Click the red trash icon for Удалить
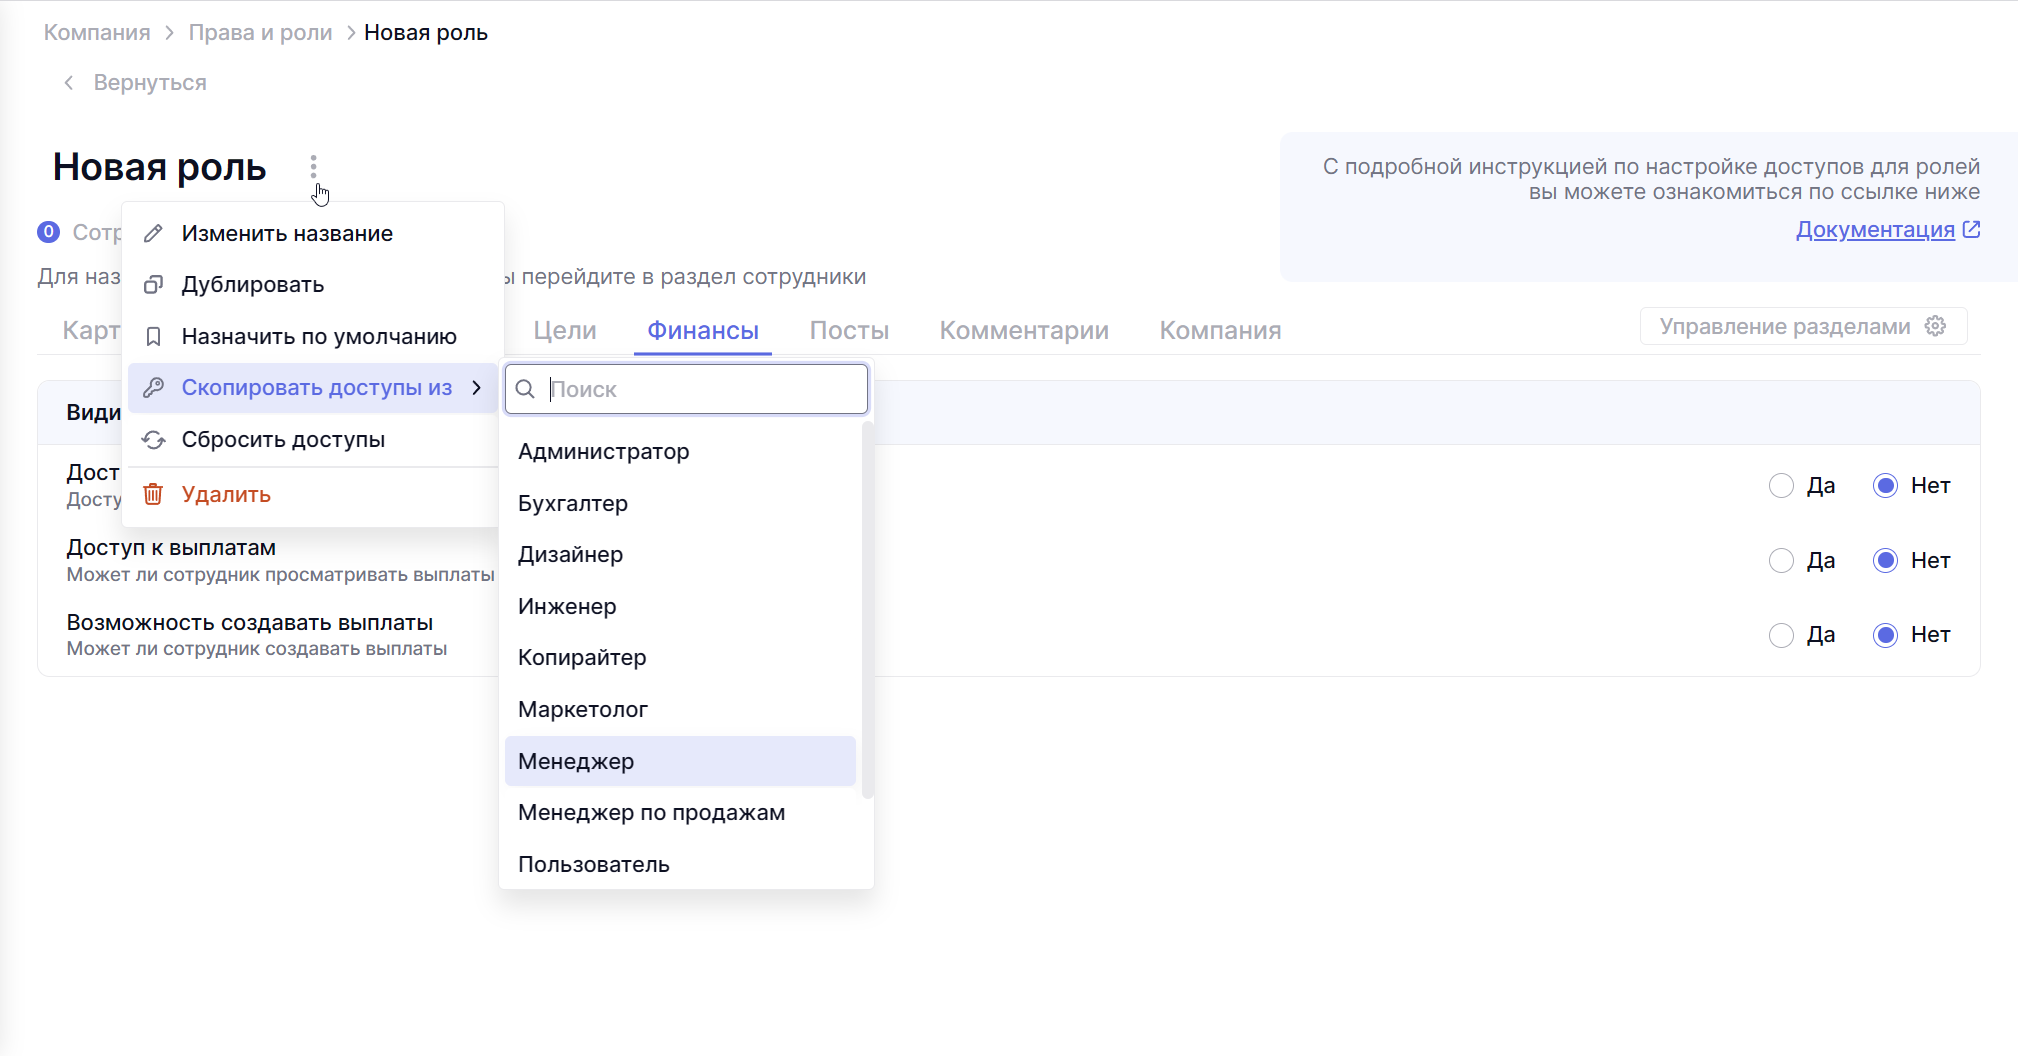Image resolution: width=2018 pixels, height=1056 pixels. click(x=153, y=494)
